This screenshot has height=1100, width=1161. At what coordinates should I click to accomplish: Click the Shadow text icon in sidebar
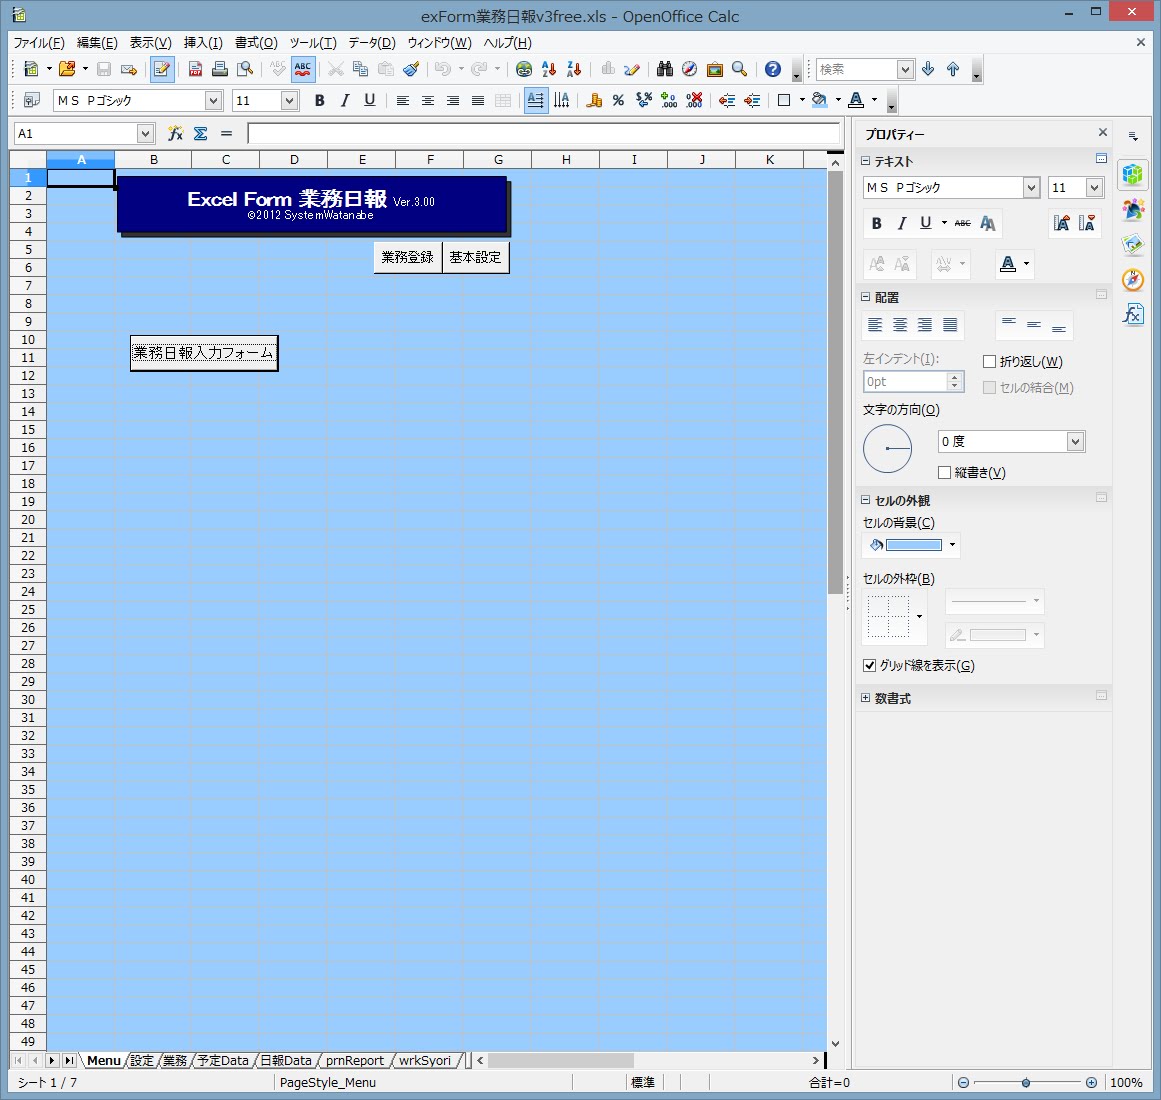pyautogui.click(x=988, y=224)
